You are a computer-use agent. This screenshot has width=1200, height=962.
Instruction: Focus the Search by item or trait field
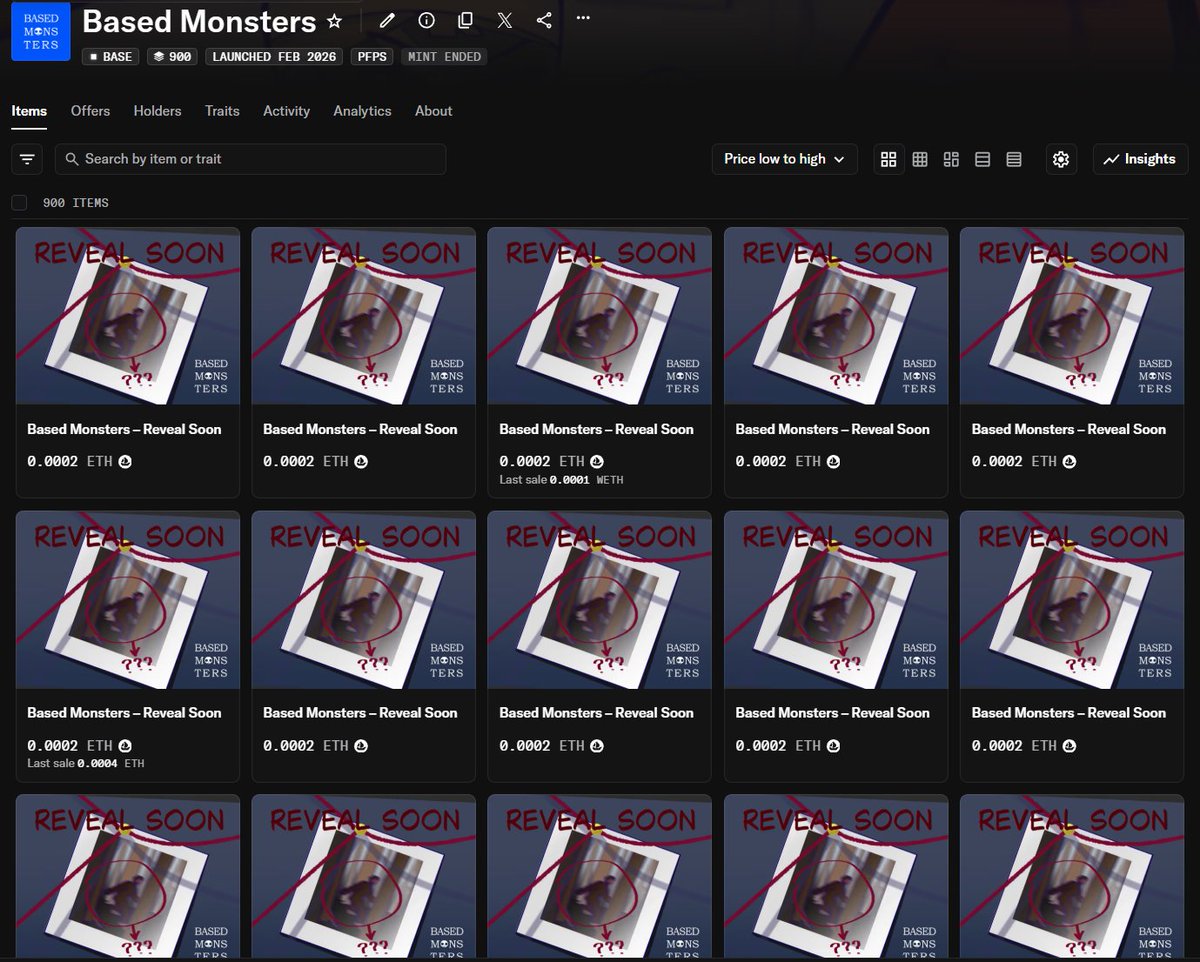click(250, 159)
